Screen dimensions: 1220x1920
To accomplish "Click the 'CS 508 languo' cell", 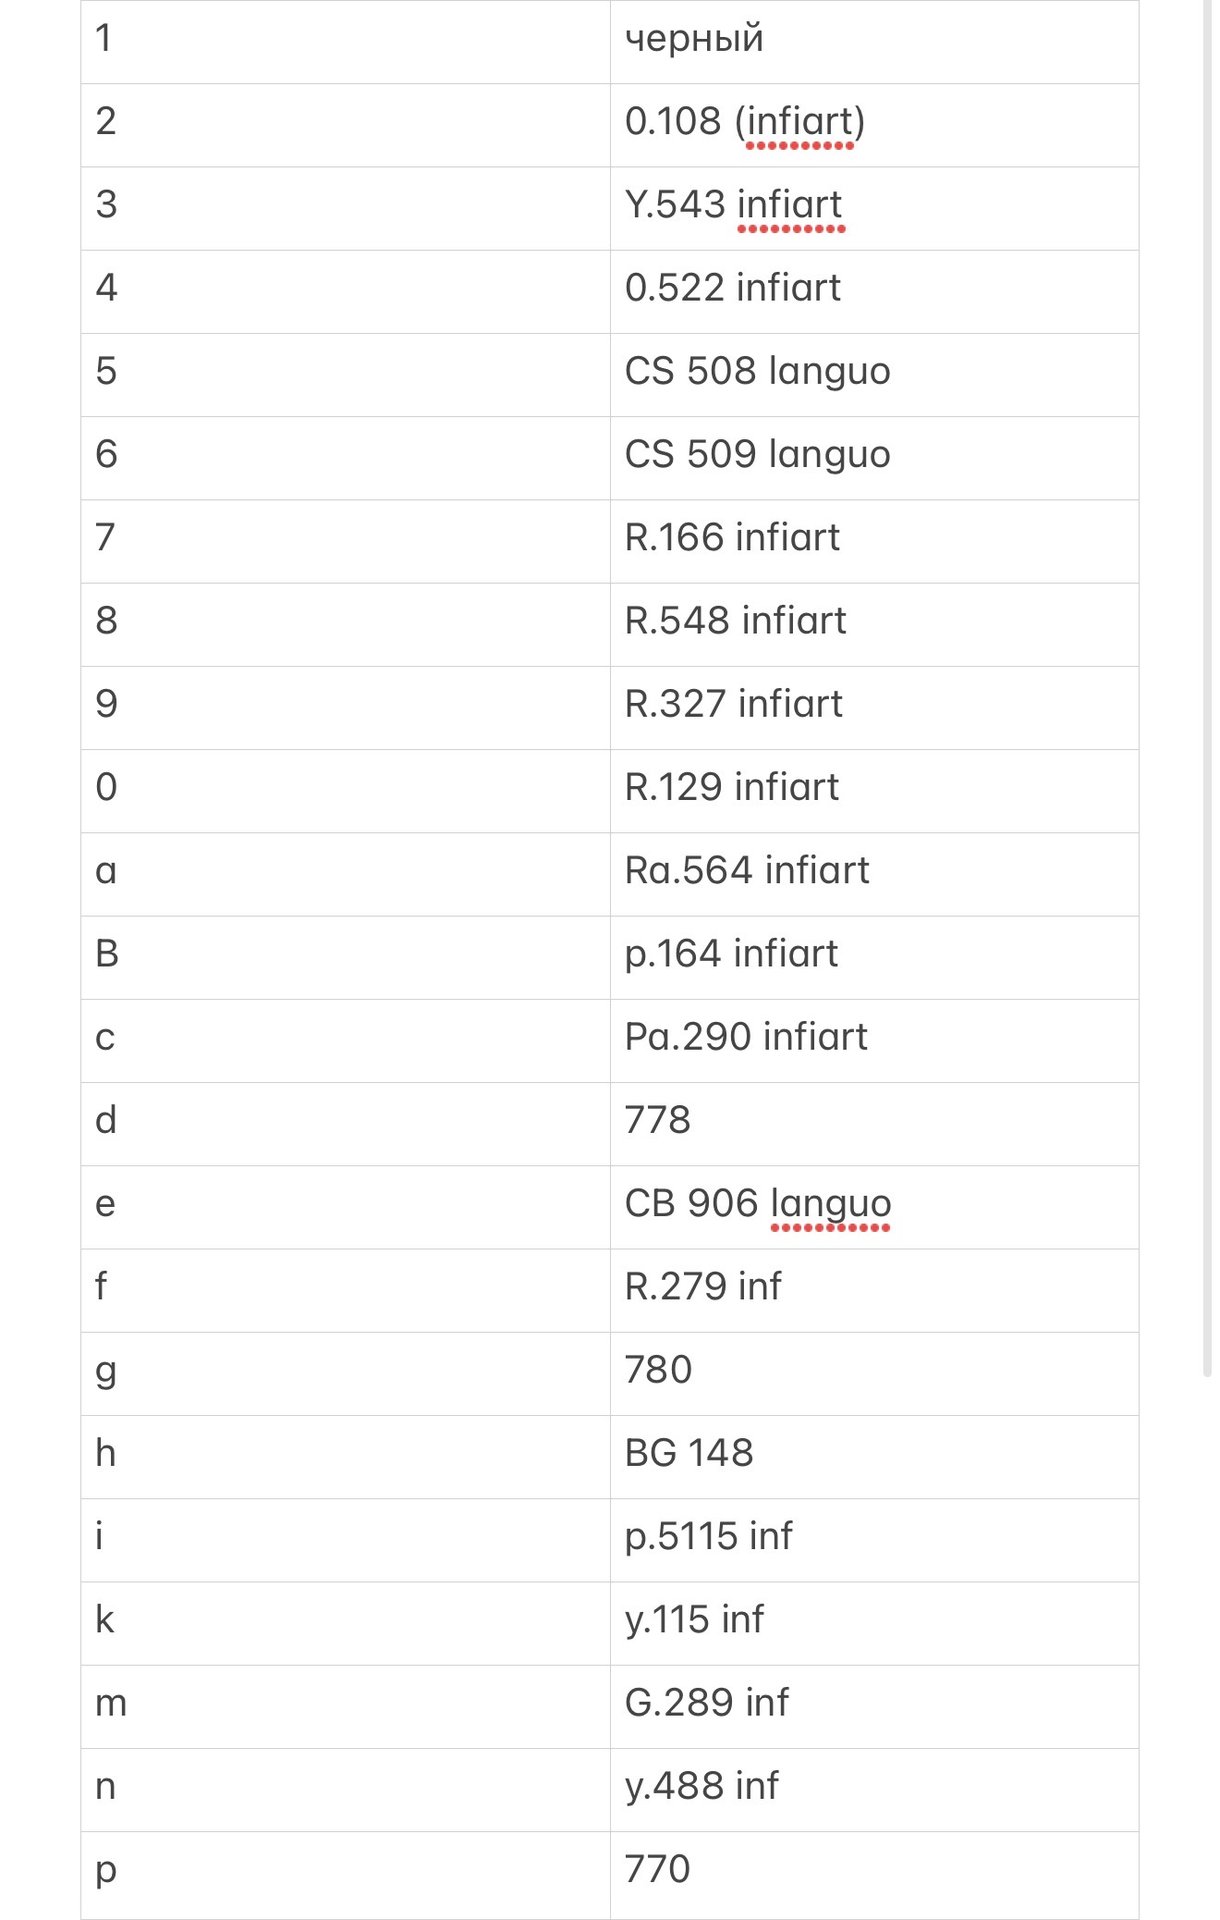I will click(874, 375).
